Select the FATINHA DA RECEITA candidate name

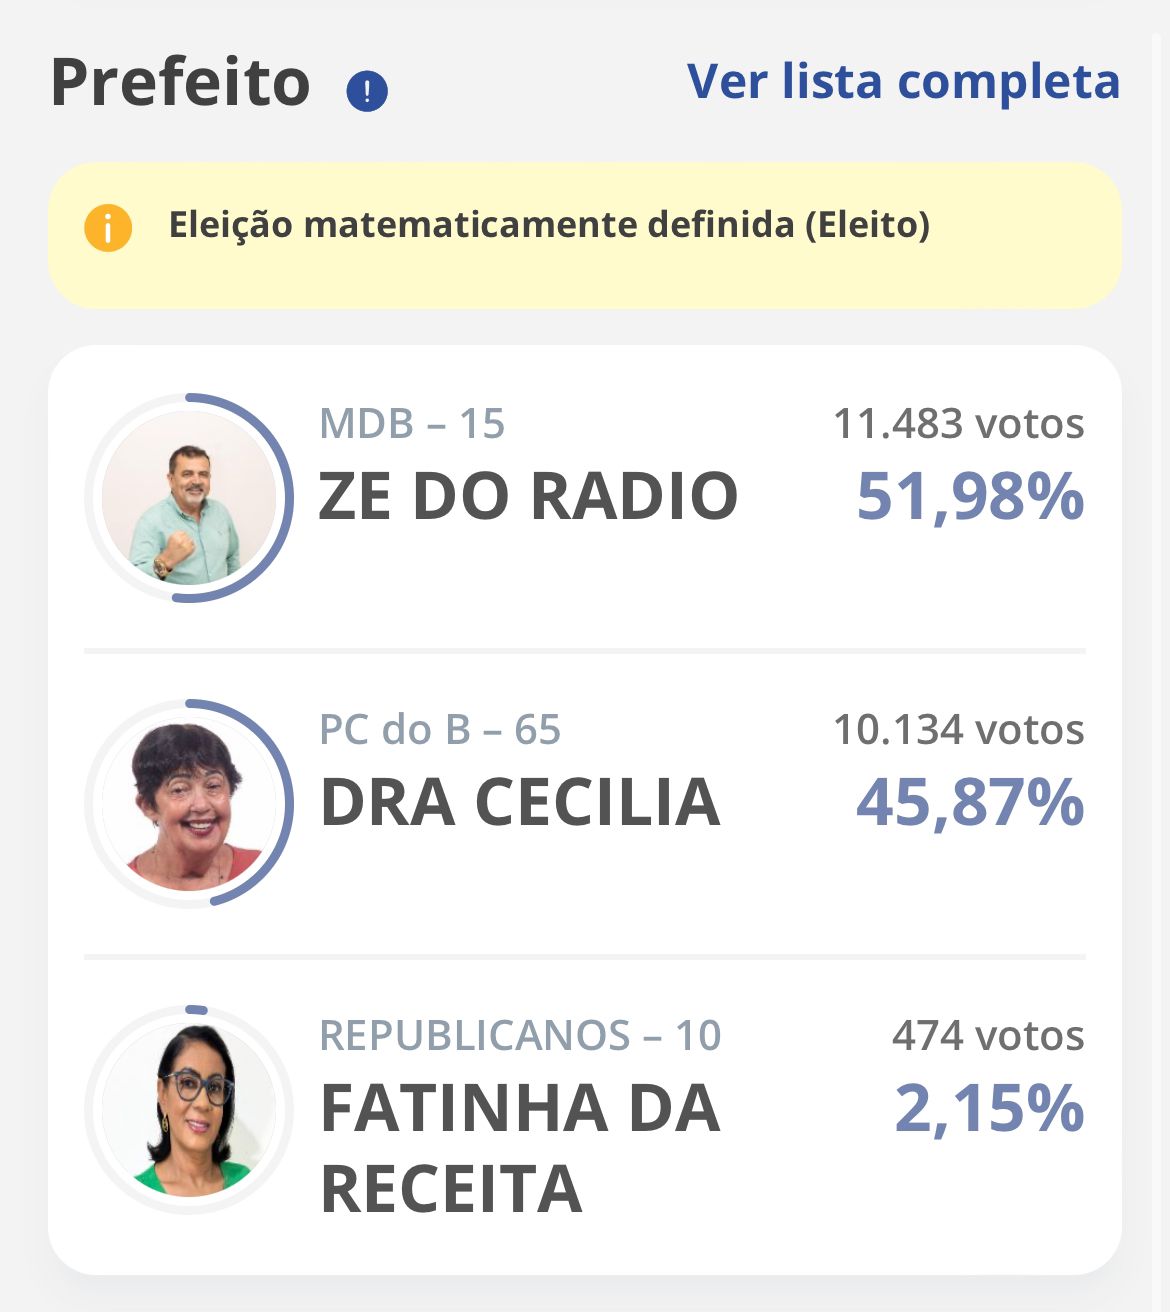(x=520, y=1148)
